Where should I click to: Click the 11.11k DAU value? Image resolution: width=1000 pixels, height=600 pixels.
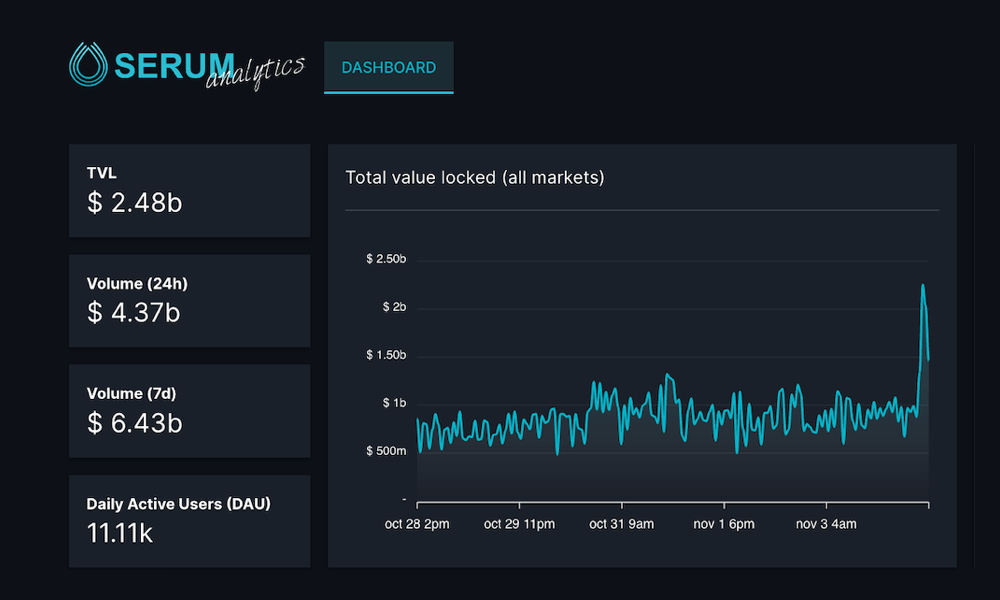click(119, 533)
